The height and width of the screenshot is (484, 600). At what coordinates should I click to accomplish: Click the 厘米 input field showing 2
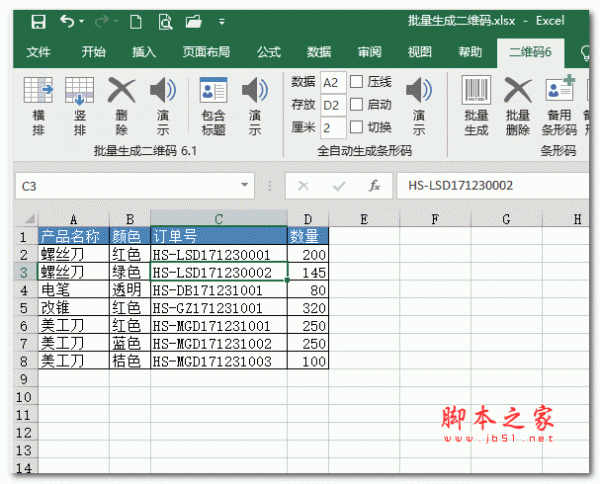pyautogui.click(x=333, y=128)
